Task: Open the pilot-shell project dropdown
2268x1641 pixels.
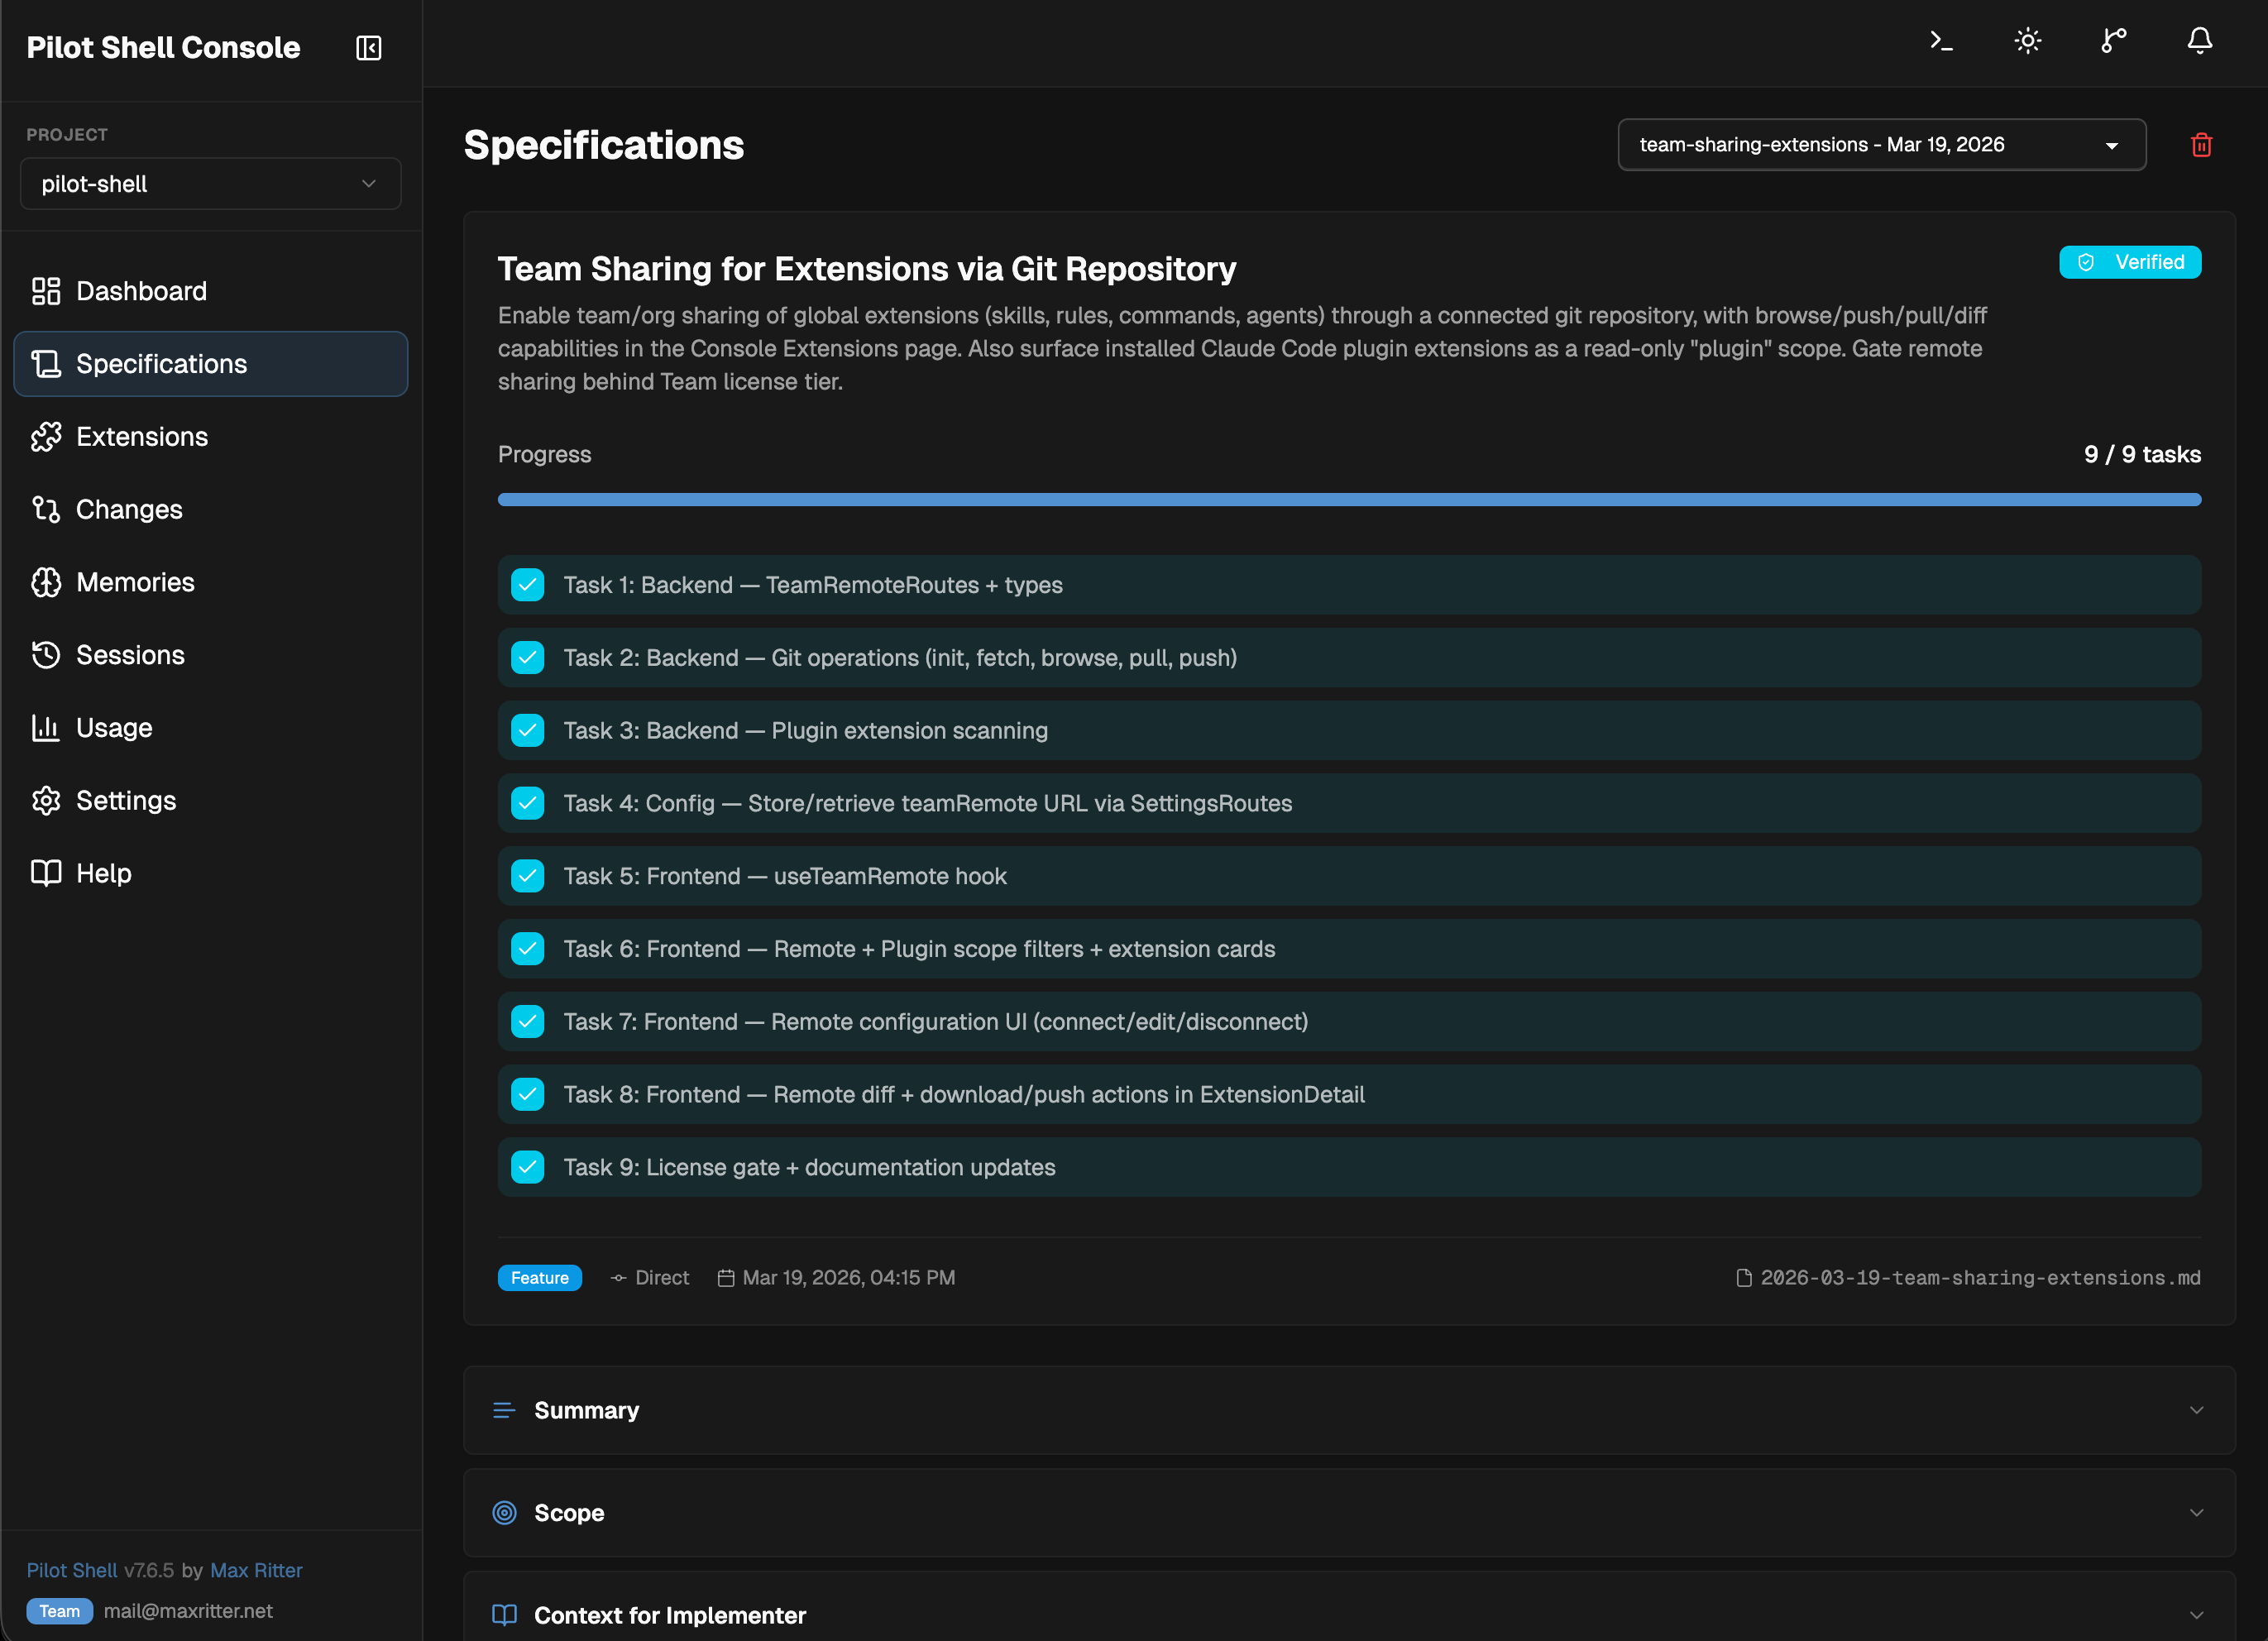Action: (210, 184)
